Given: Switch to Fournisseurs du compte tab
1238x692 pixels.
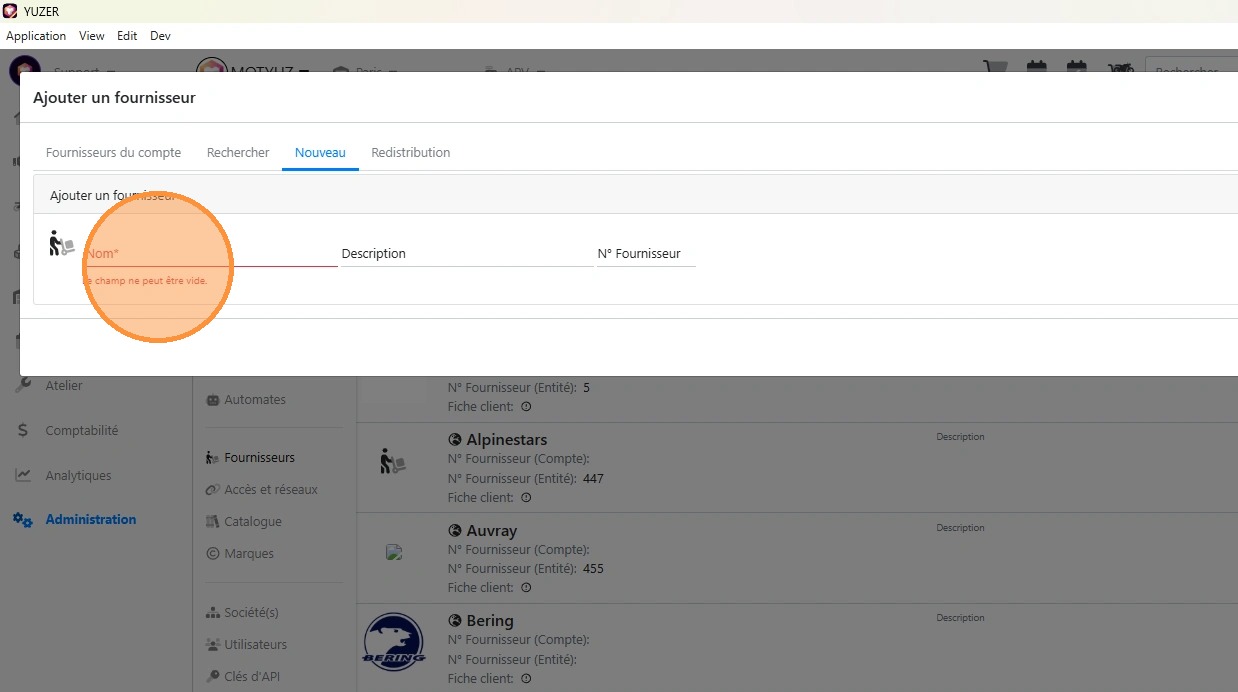Looking at the screenshot, I should pyautogui.click(x=113, y=153).
